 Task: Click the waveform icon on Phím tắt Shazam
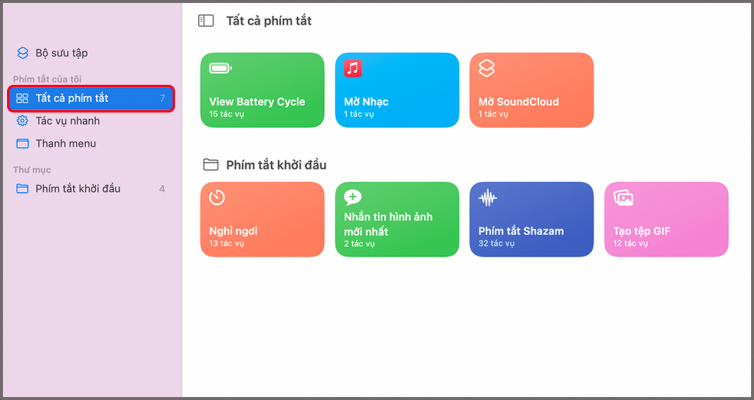click(488, 198)
